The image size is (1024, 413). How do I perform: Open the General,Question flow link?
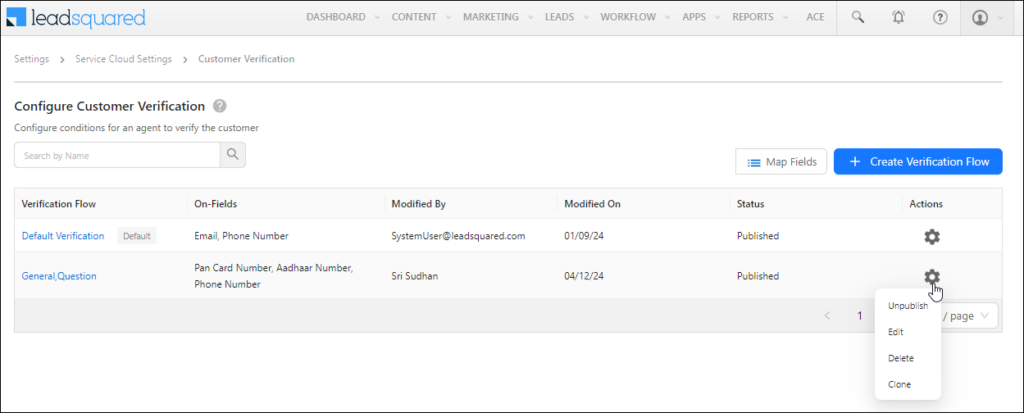[59, 276]
